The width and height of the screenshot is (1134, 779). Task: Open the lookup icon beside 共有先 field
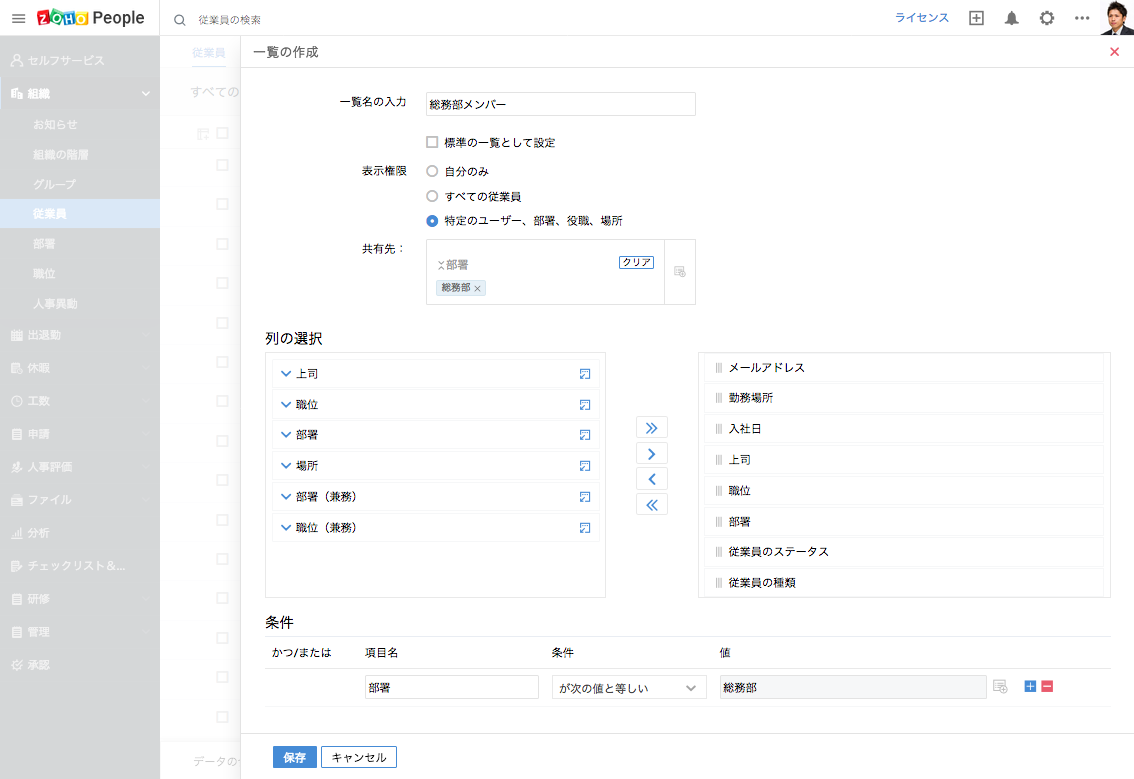coord(680,271)
